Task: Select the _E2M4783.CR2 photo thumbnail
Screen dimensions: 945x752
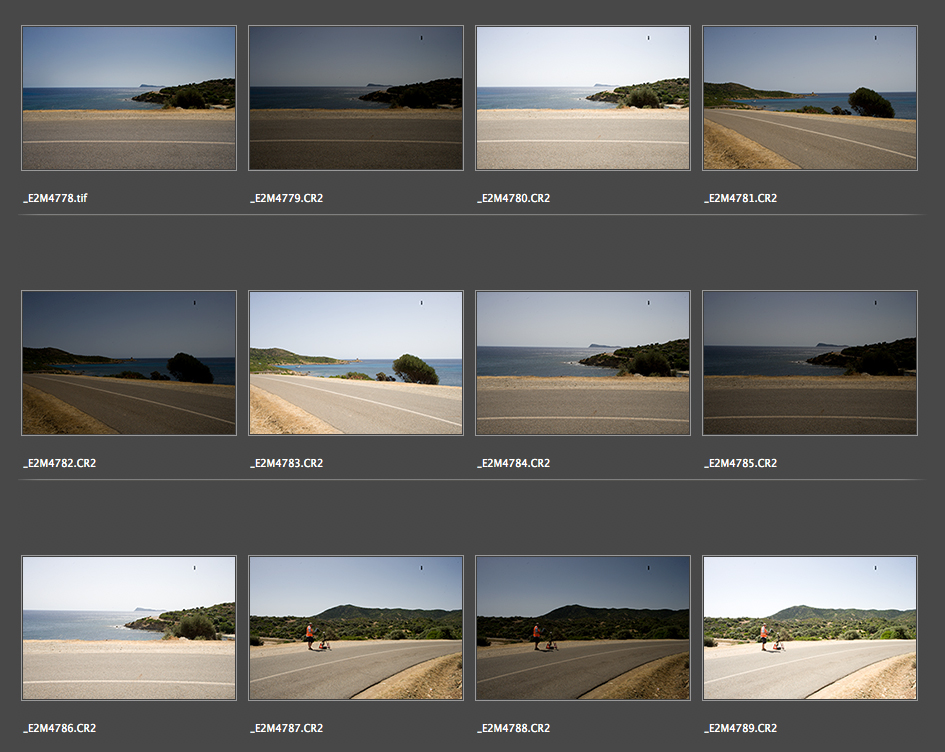Action: (x=356, y=363)
